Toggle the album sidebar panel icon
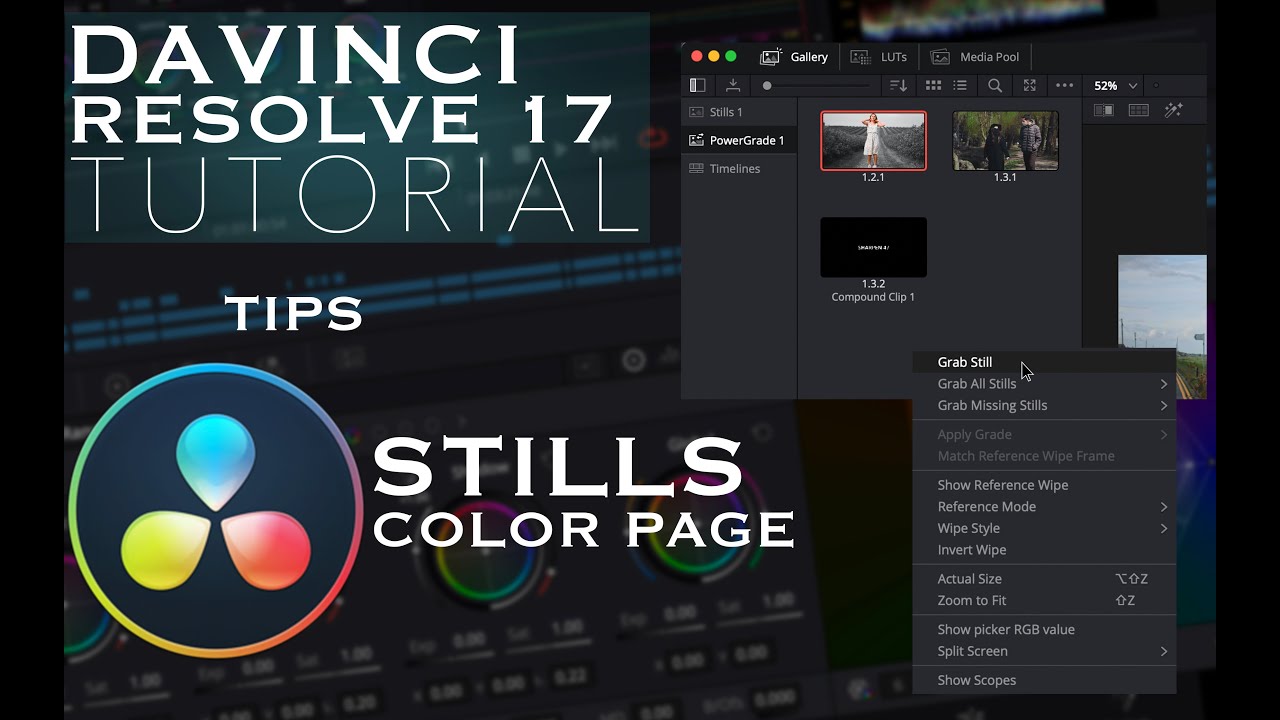This screenshot has width=1280, height=720. pos(698,86)
